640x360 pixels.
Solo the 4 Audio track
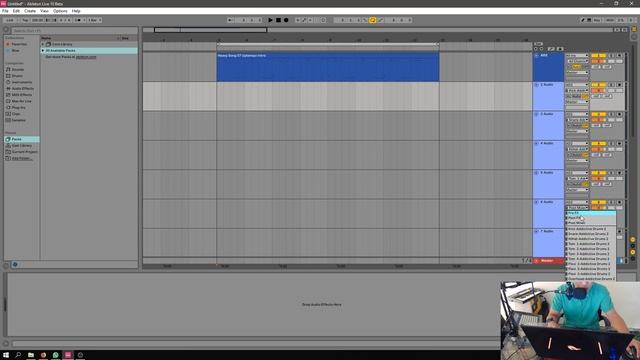611,144
